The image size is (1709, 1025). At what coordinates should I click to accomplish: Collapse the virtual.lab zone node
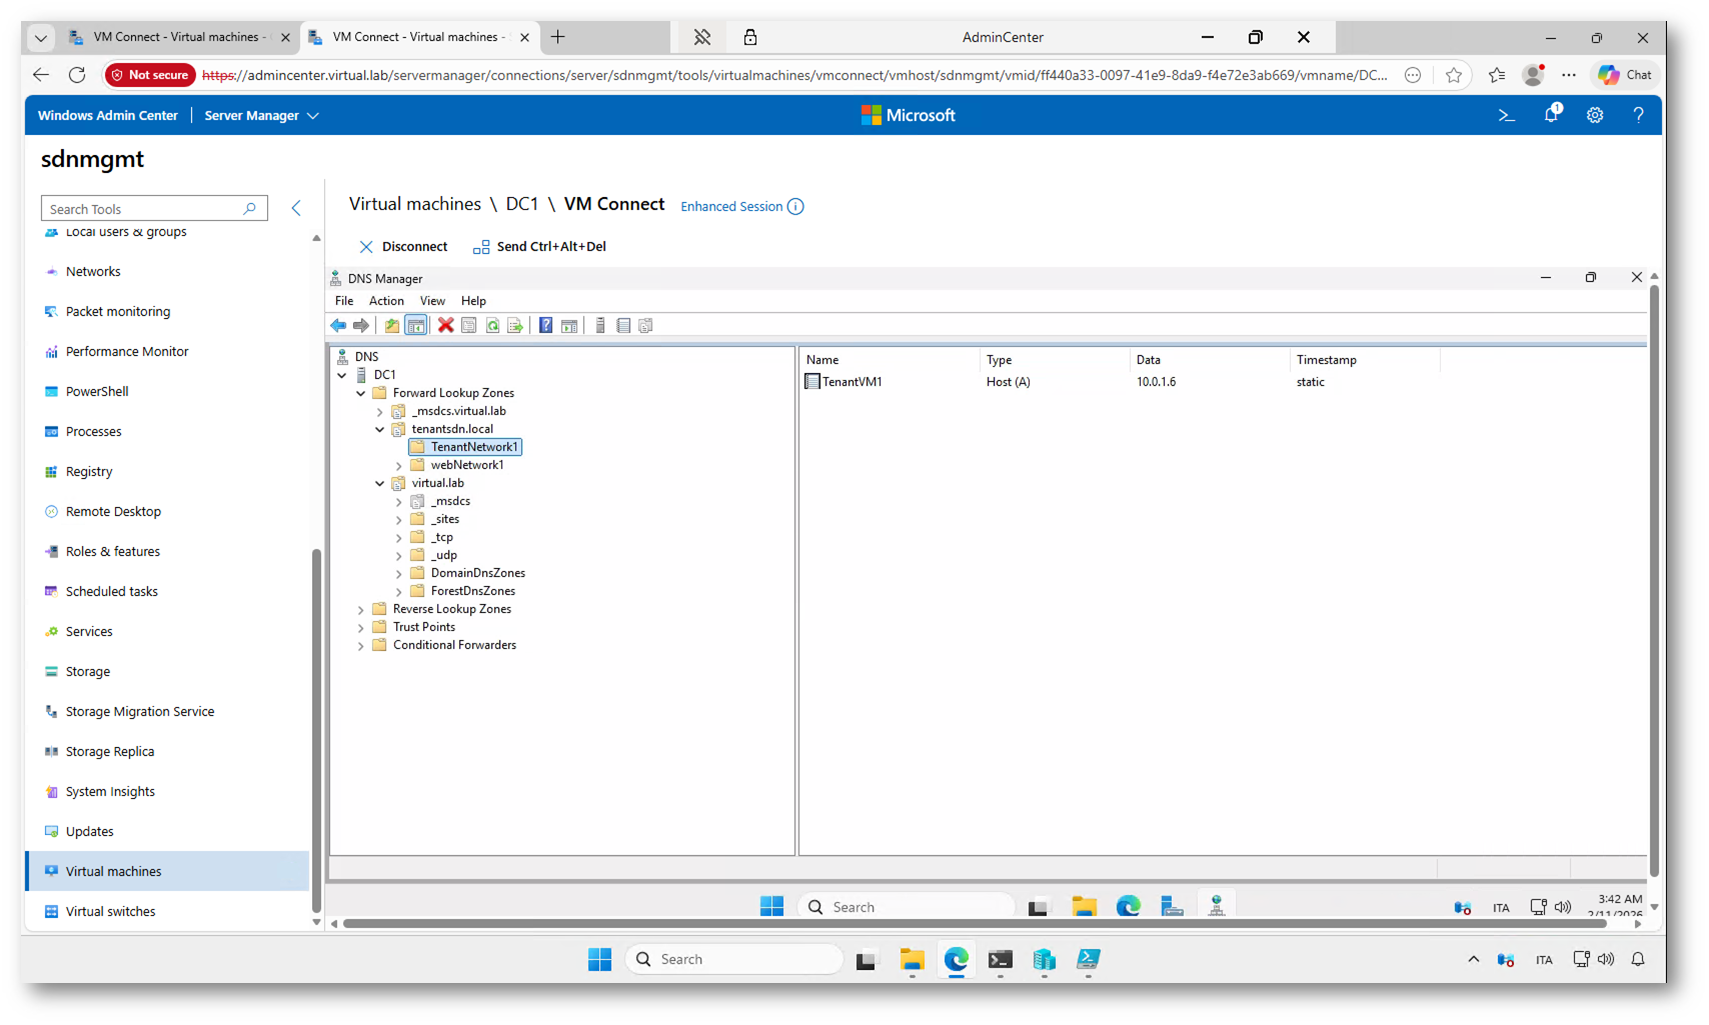(380, 484)
